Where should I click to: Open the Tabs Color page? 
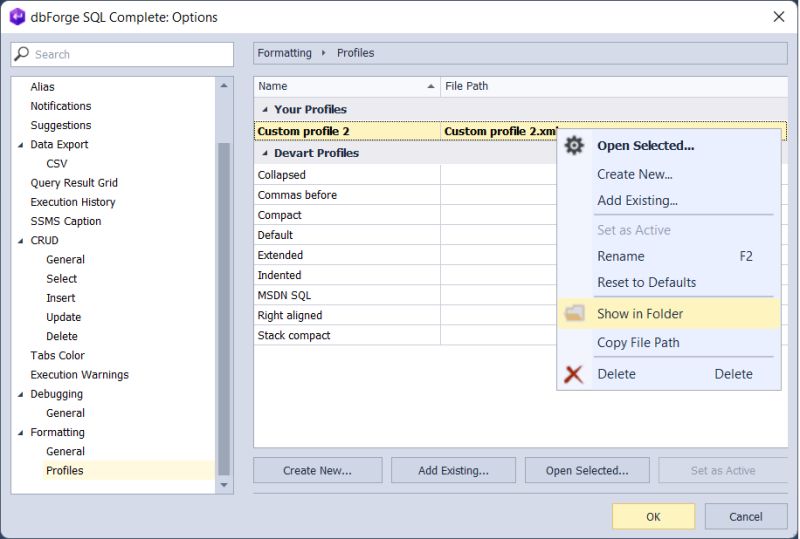point(58,356)
